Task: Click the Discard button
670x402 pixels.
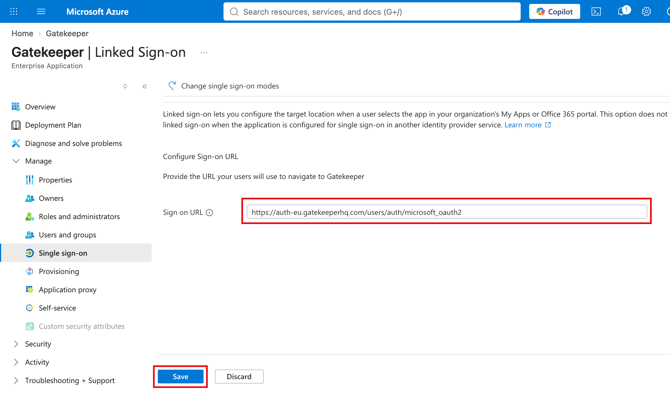Action: (239, 377)
